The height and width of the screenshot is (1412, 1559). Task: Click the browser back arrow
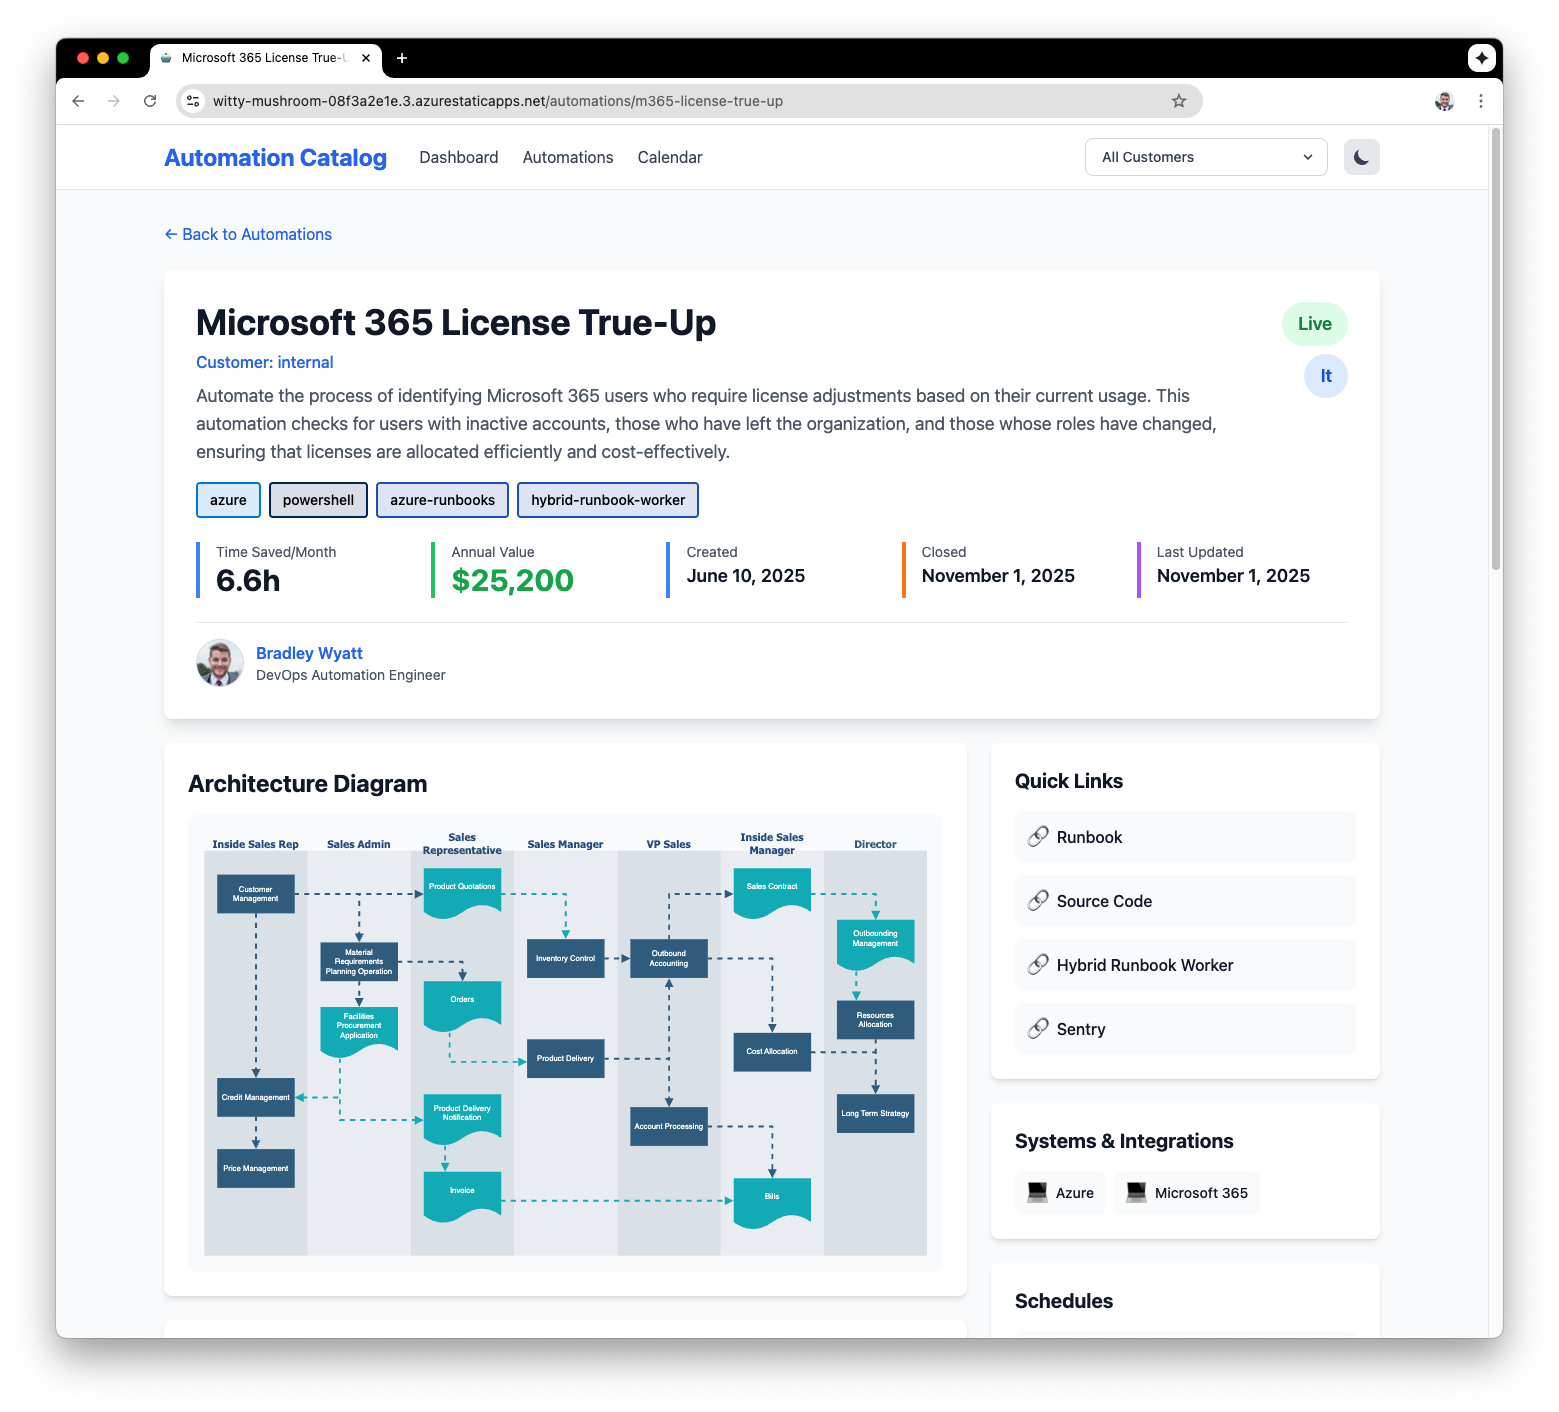(78, 101)
